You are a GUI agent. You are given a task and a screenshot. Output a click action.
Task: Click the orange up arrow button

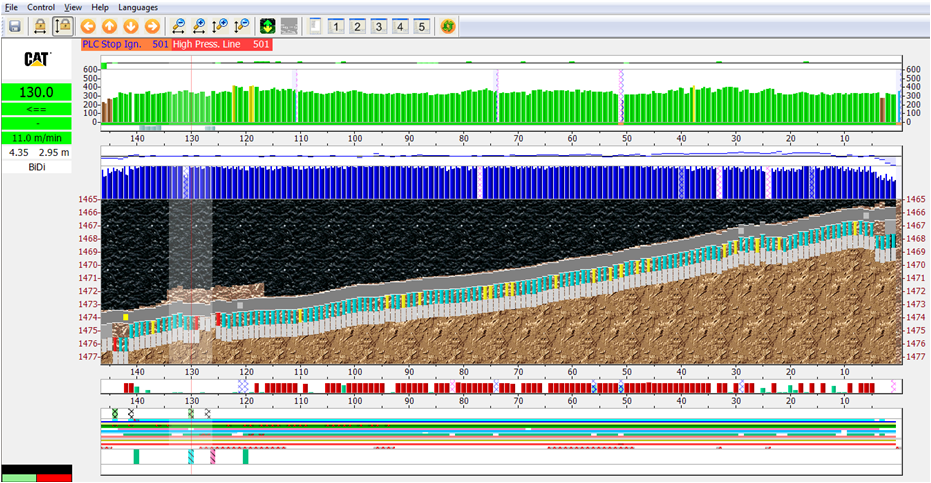click(x=110, y=26)
